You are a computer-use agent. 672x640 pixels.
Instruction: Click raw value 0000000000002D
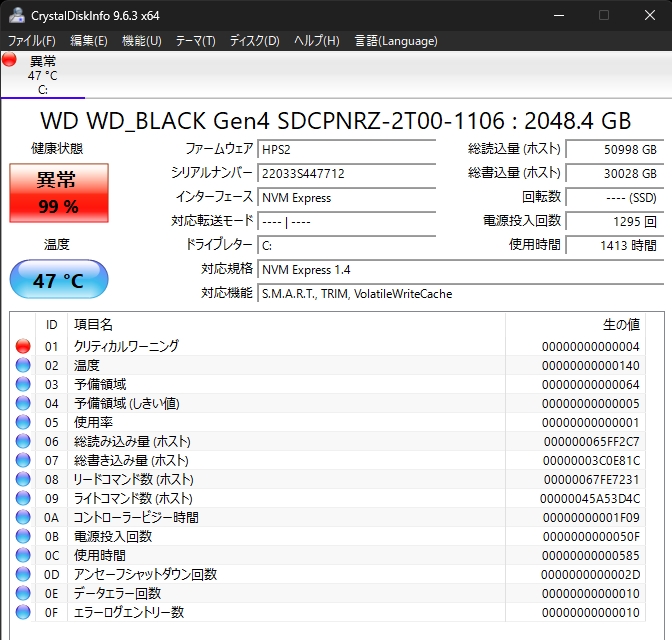coord(591,574)
